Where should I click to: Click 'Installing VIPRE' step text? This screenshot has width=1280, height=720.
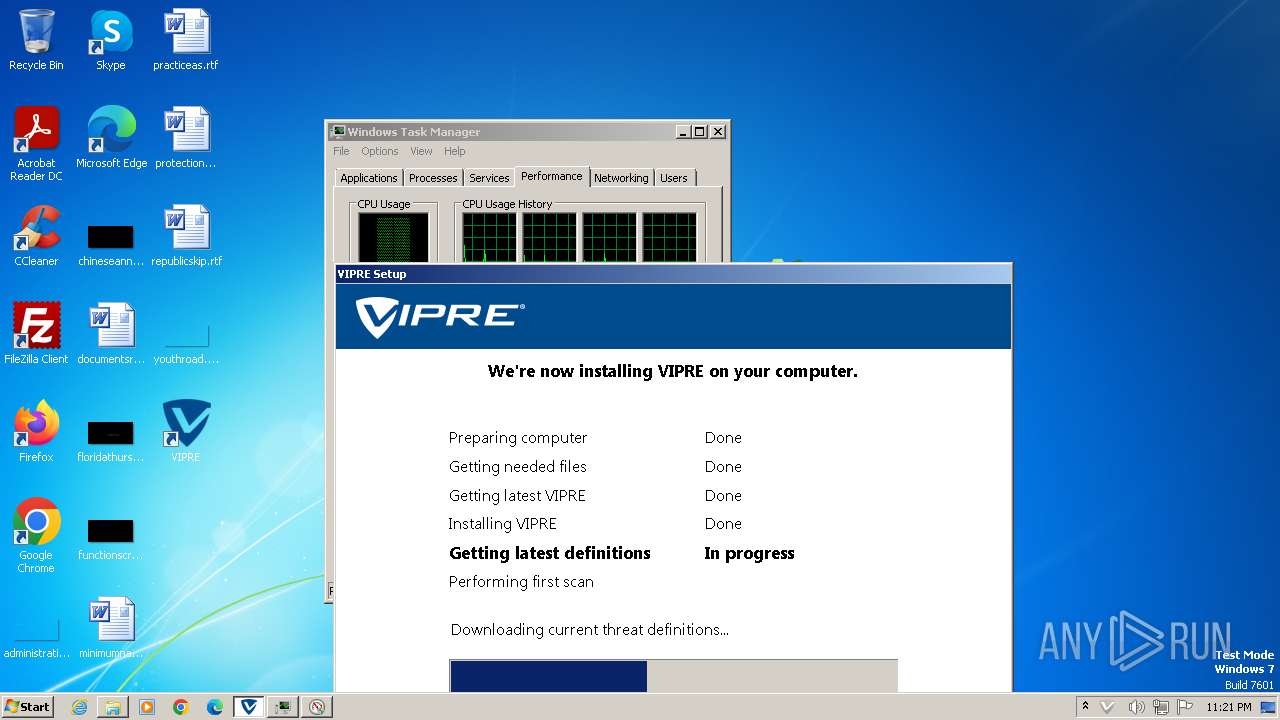(x=502, y=524)
